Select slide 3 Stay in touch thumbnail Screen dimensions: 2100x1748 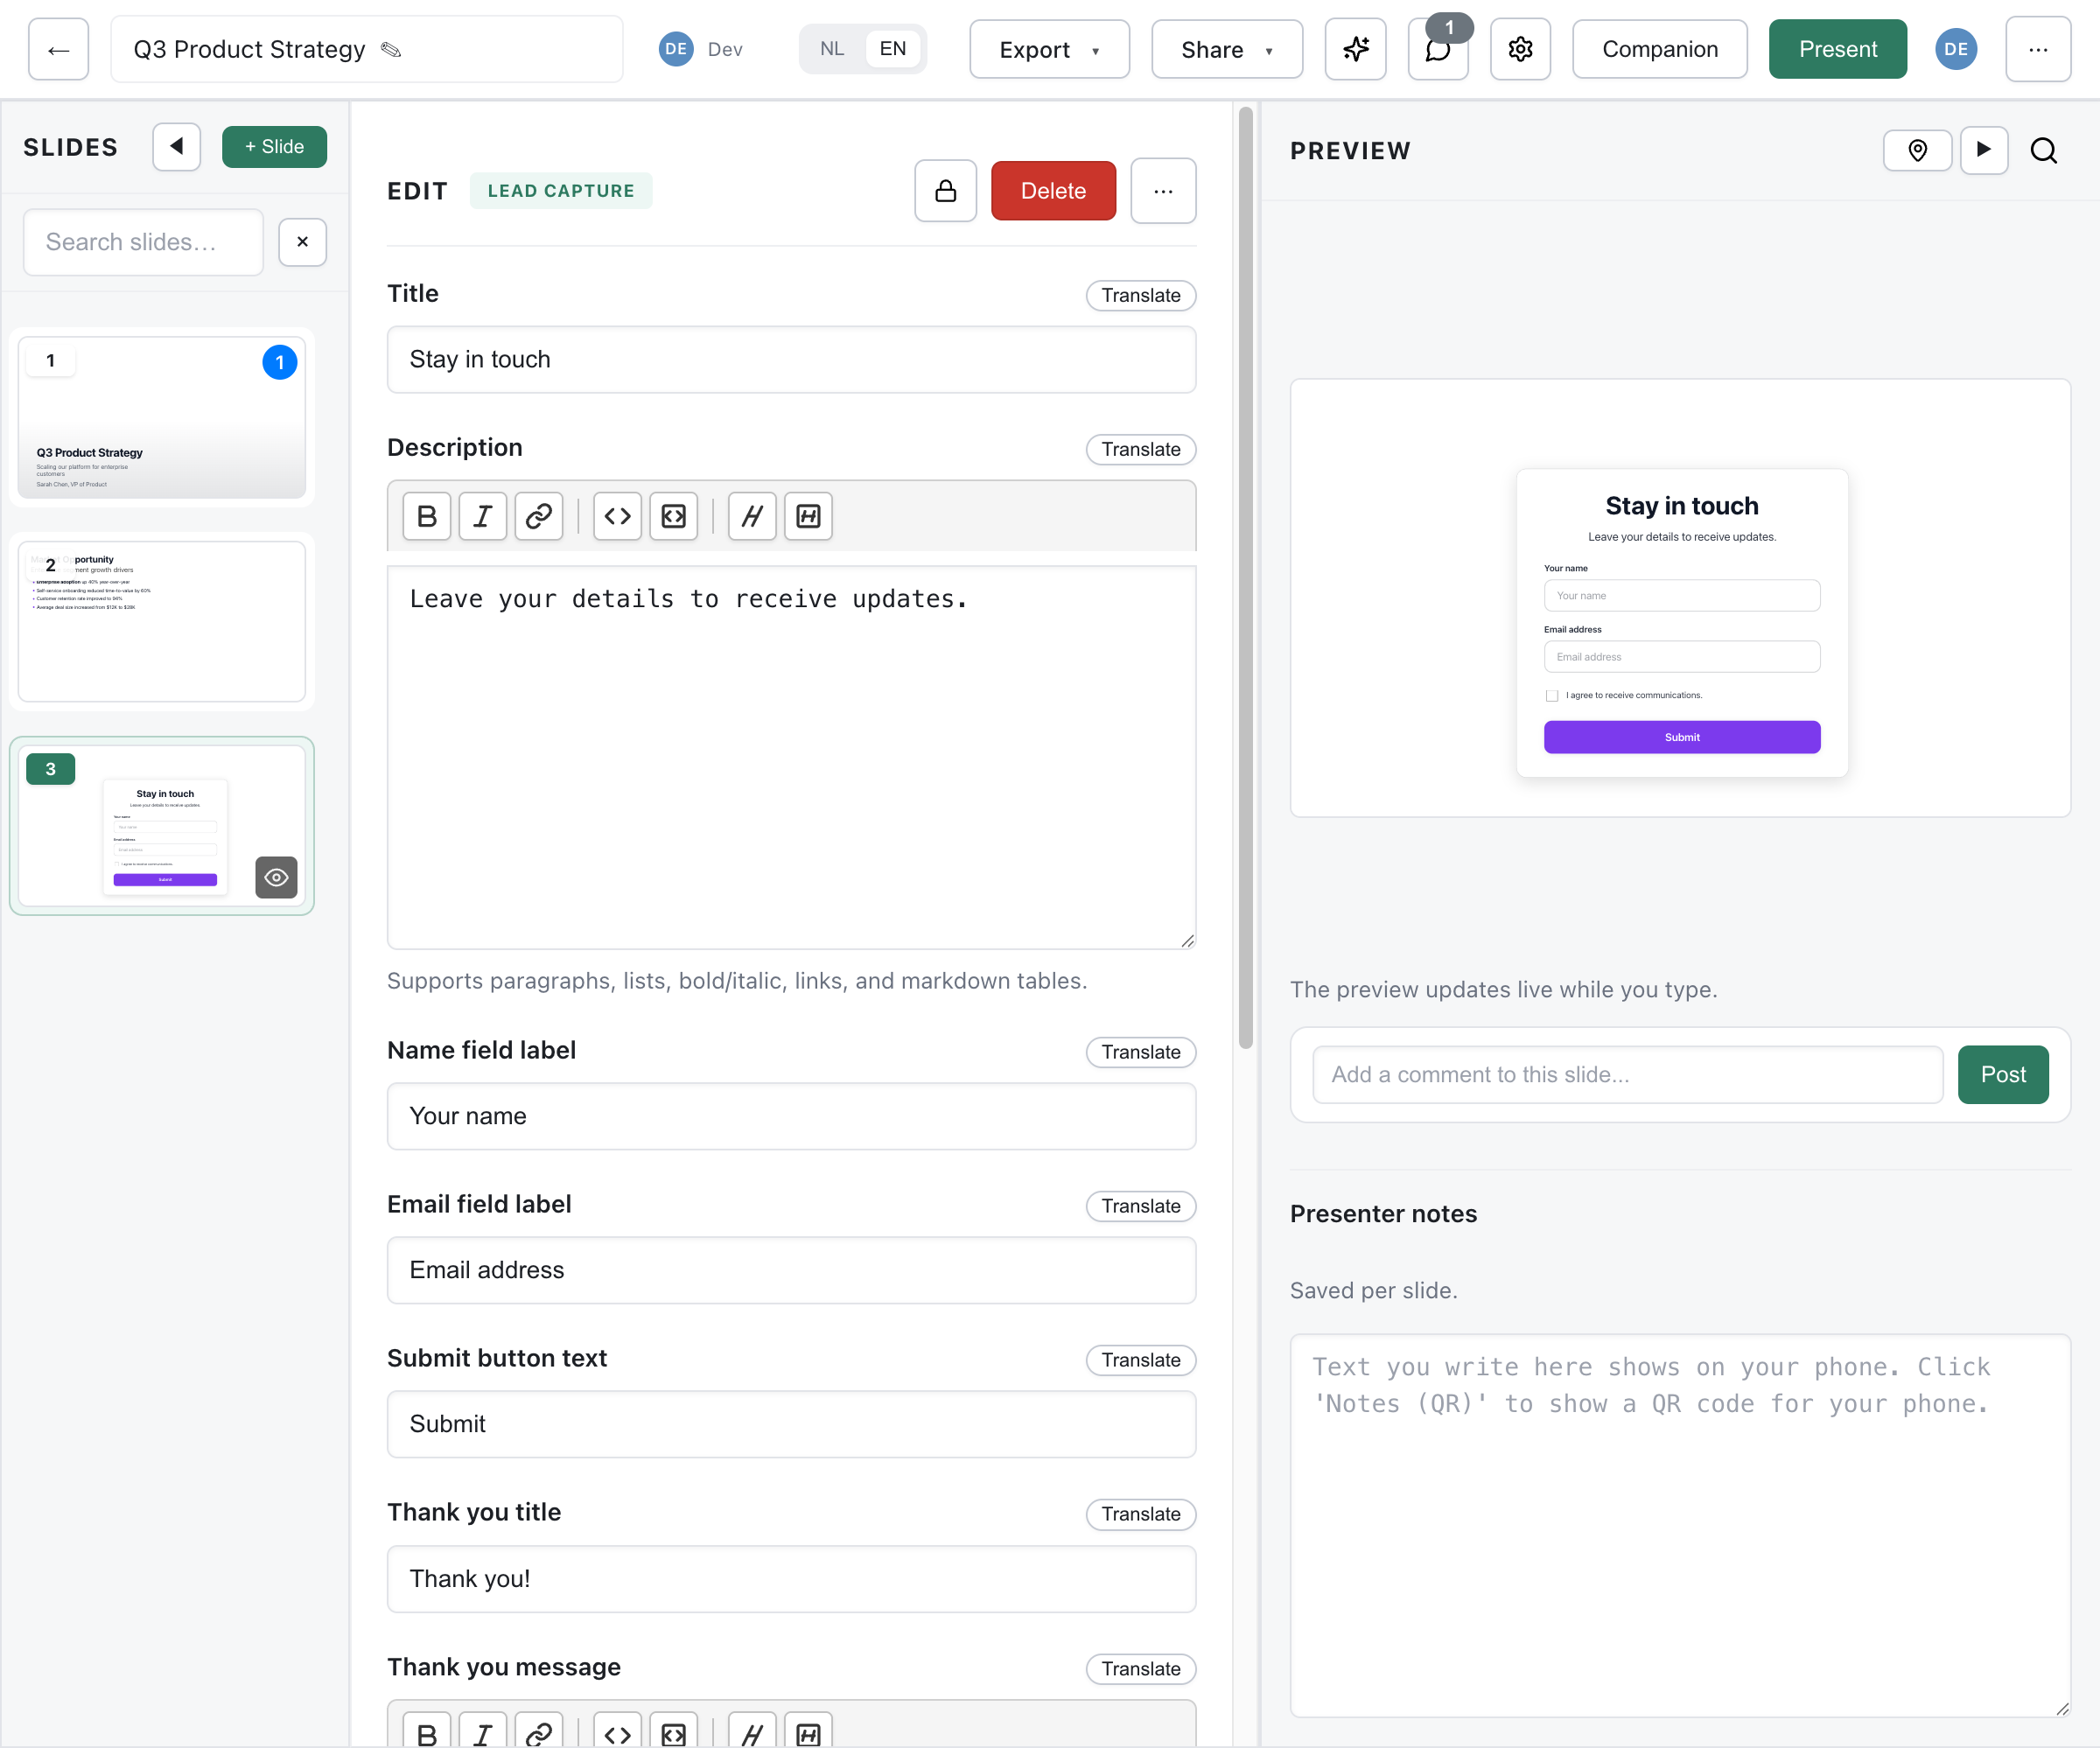[162, 826]
